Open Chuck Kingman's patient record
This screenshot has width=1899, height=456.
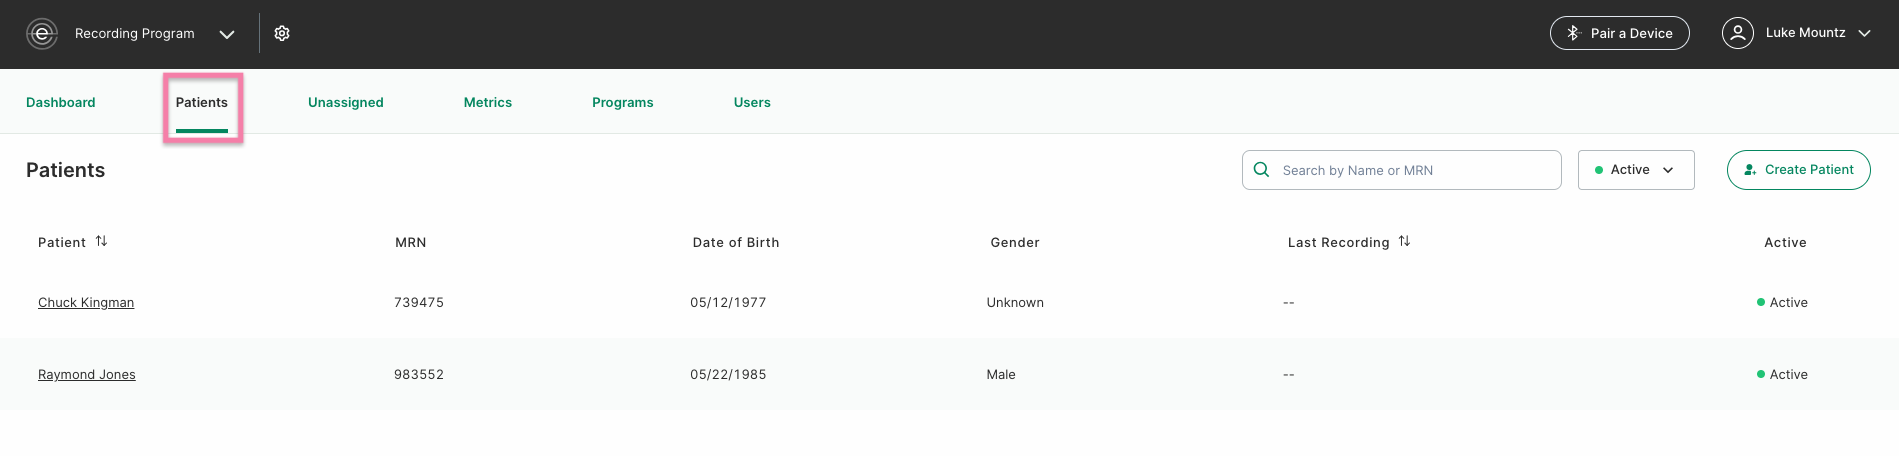click(86, 303)
